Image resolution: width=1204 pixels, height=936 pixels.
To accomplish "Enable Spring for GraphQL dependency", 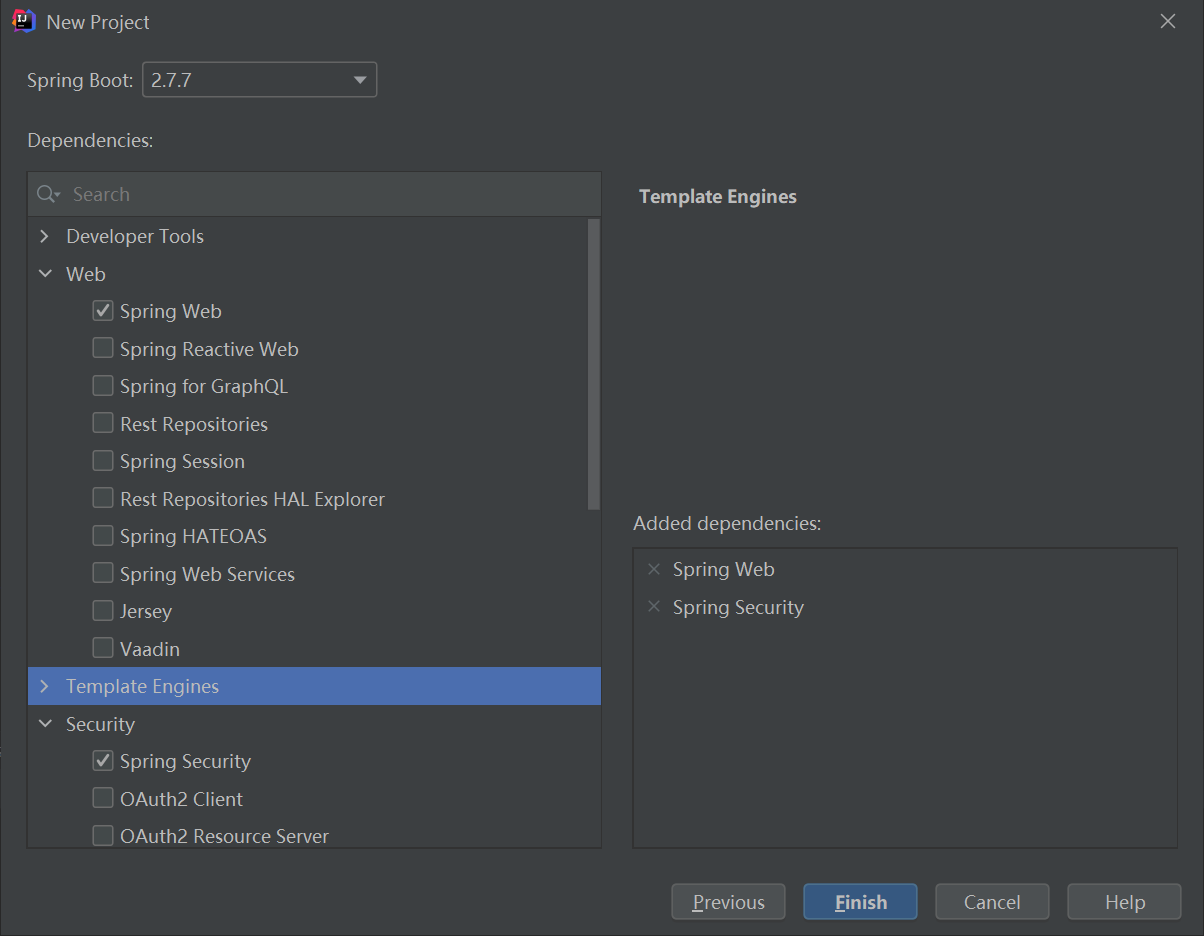I will [103, 386].
